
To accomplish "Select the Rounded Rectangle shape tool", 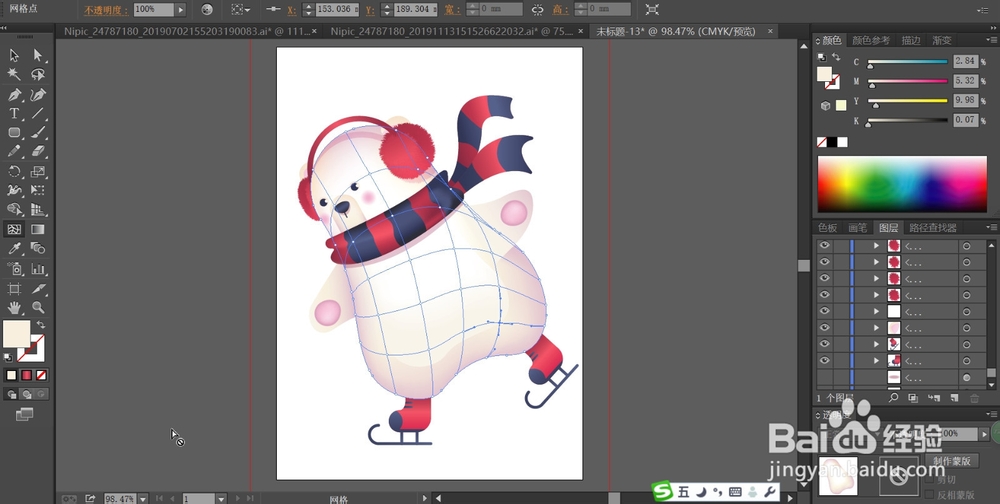I will tap(14, 132).
